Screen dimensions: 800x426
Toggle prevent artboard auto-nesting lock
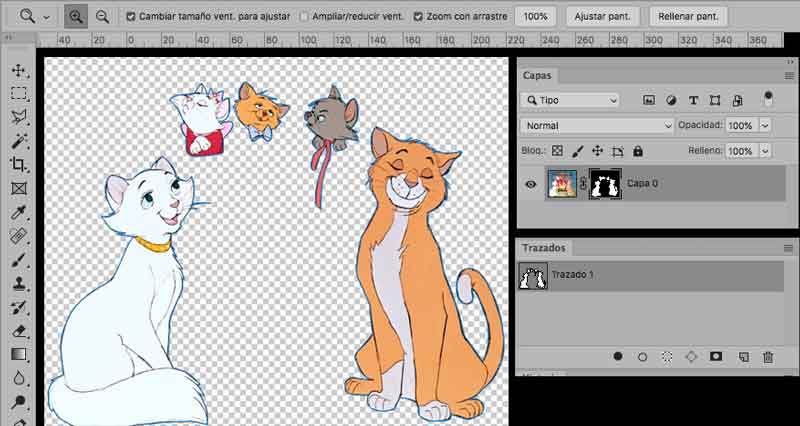point(618,151)
